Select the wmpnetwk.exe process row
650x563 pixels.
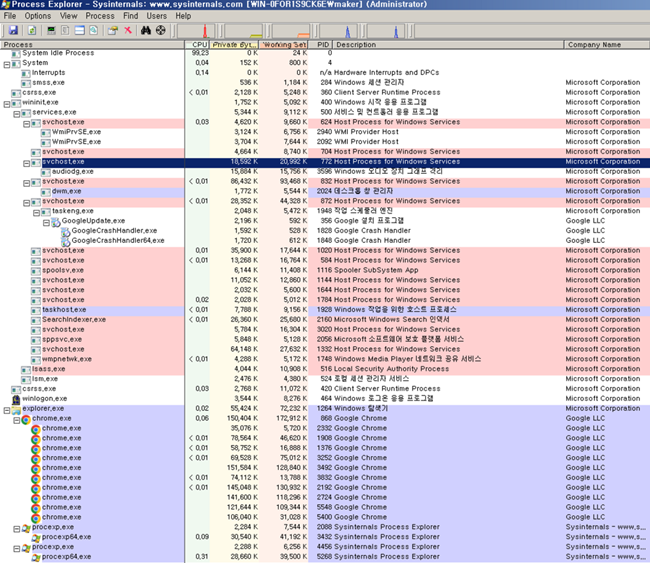click(x=325, y=359)
